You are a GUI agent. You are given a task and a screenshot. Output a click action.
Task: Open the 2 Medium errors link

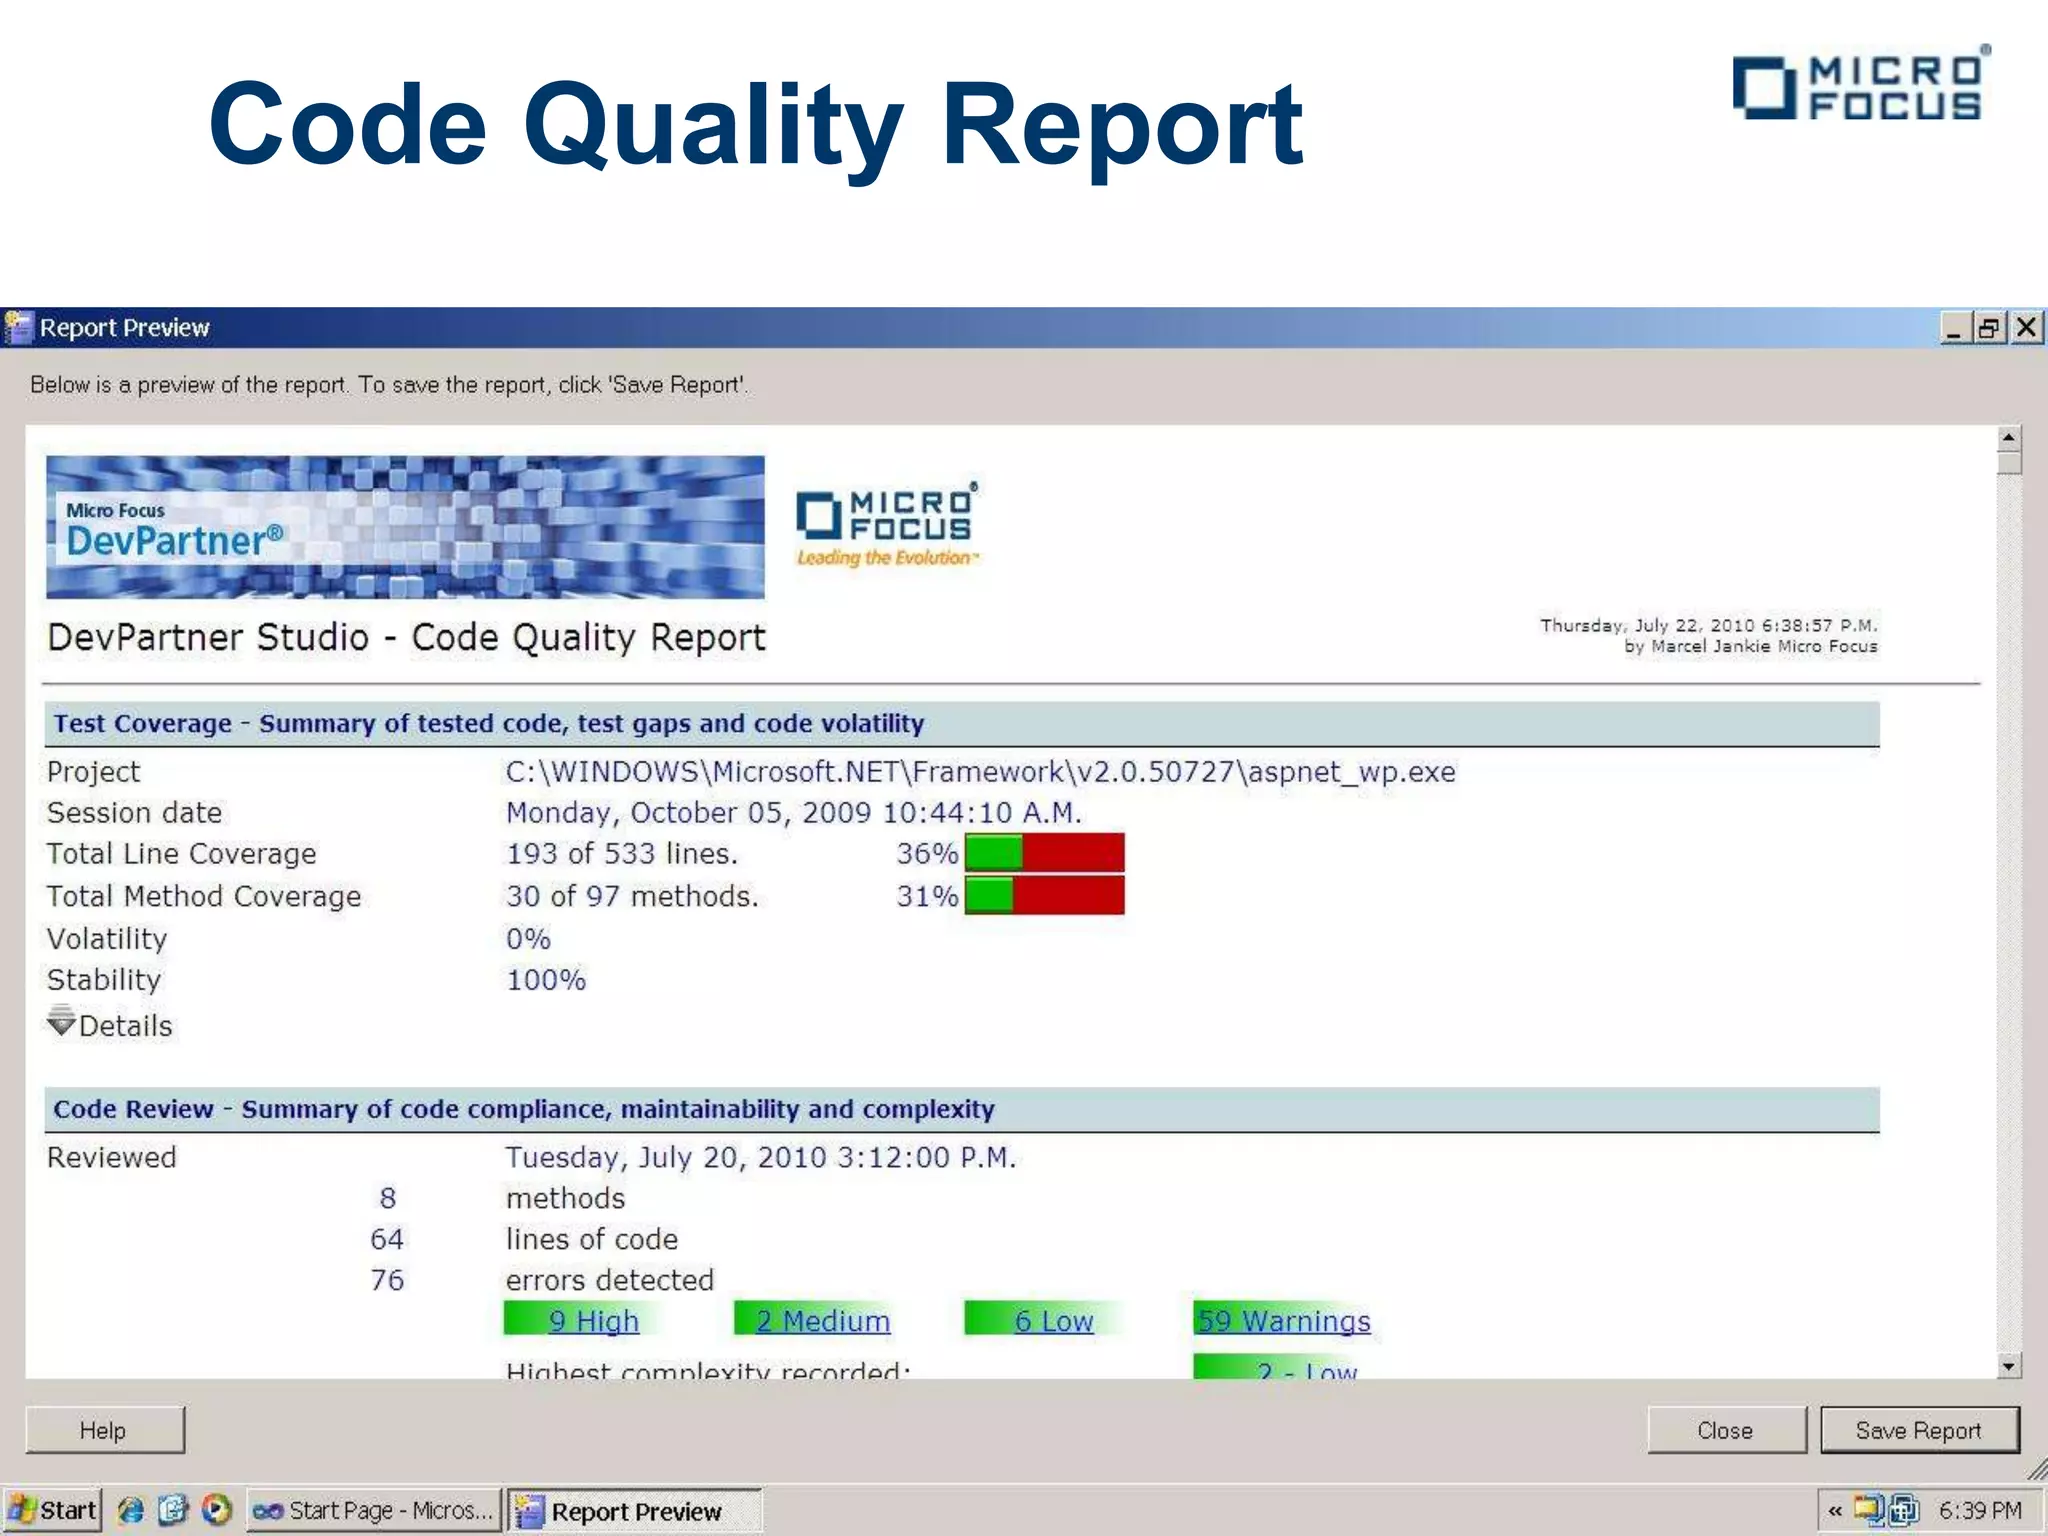pyautogui.click(x=822, y=1320)
